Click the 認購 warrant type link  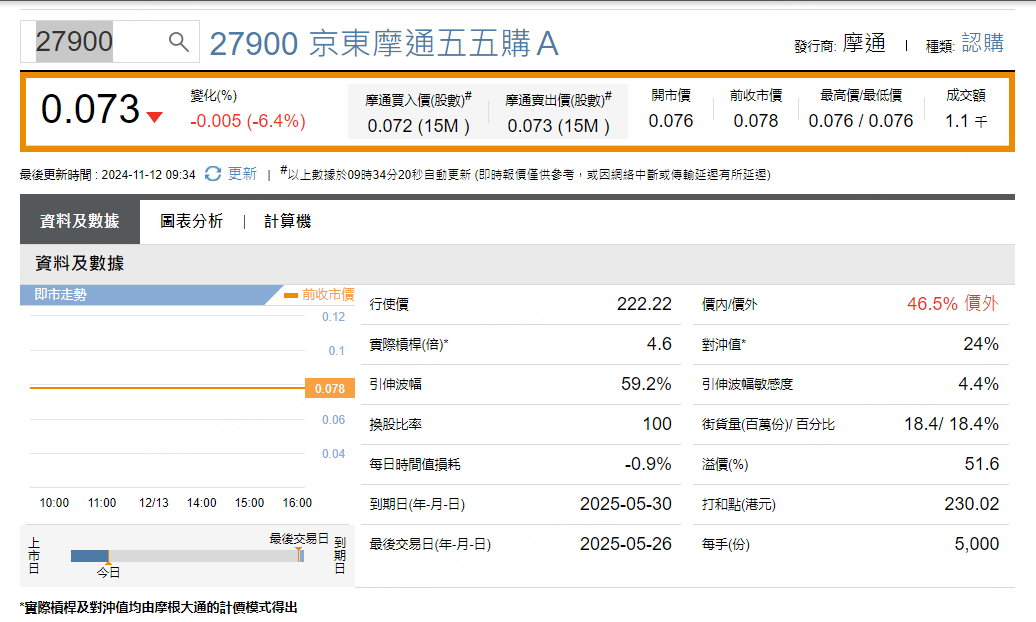point(982,43)
